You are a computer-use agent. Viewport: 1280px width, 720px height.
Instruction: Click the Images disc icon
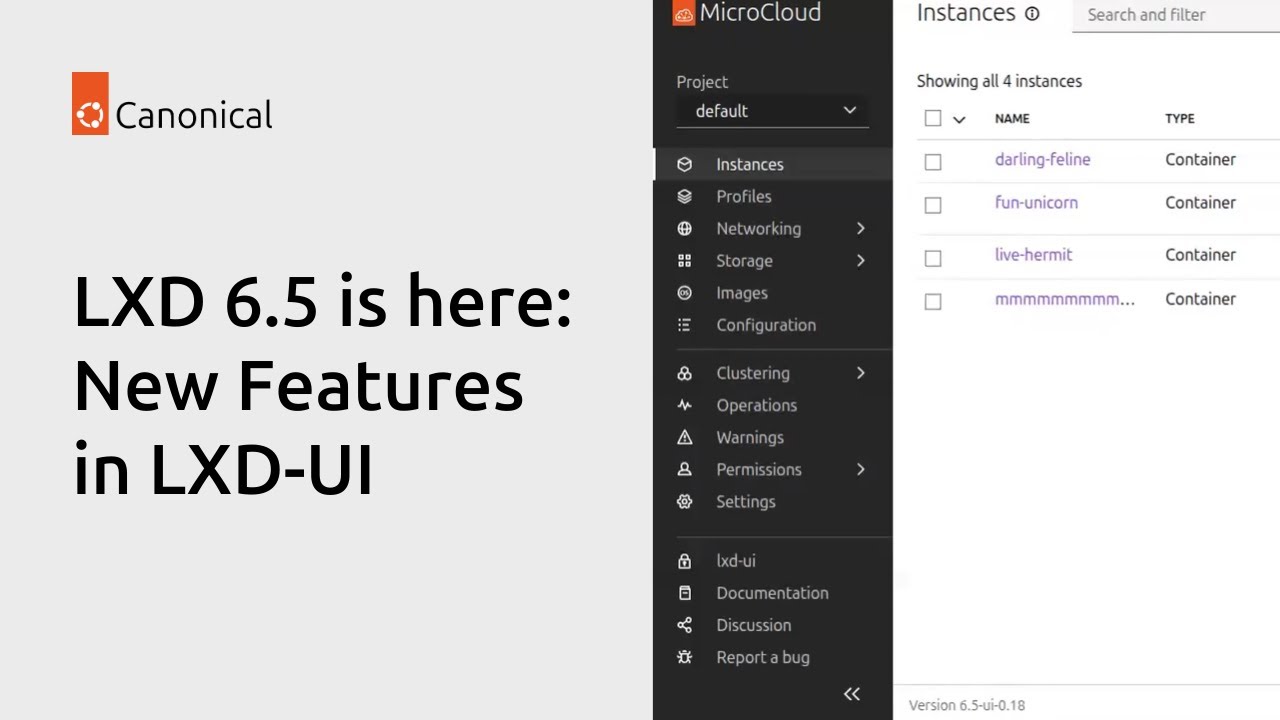(x=684, y=293)
